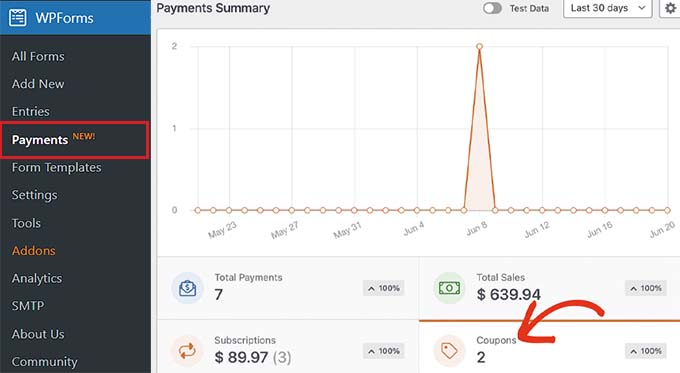
Task: Open the Last 30 days dropdown
Action: point(608,8)
